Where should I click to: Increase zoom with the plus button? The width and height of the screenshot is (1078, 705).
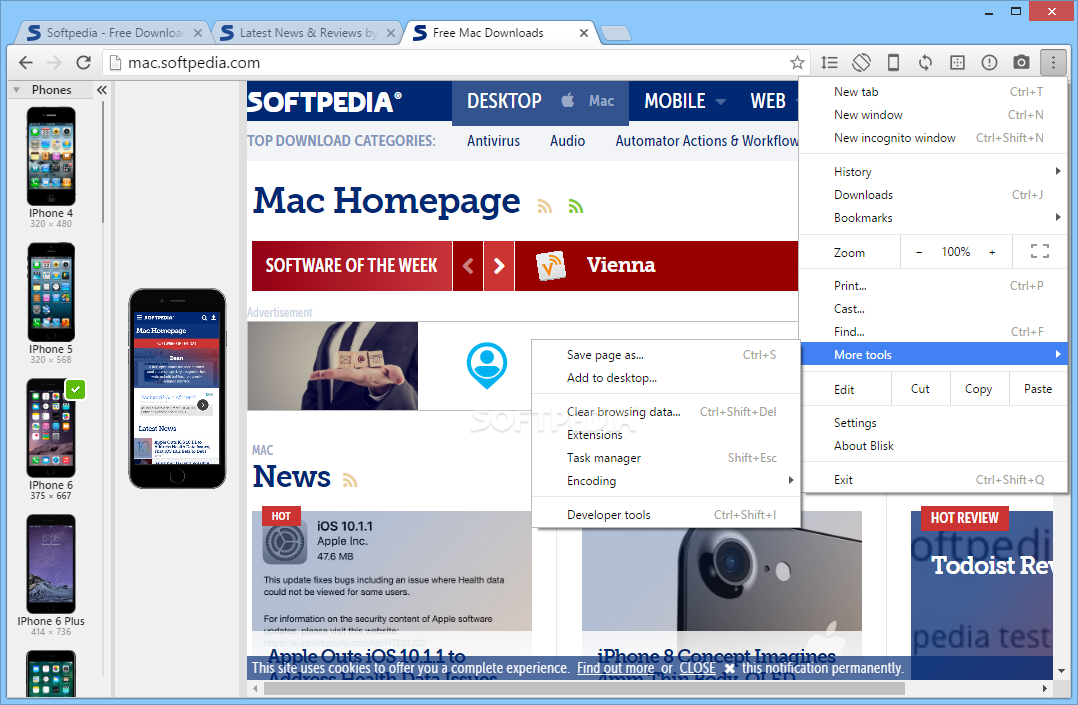coord(992,252)
